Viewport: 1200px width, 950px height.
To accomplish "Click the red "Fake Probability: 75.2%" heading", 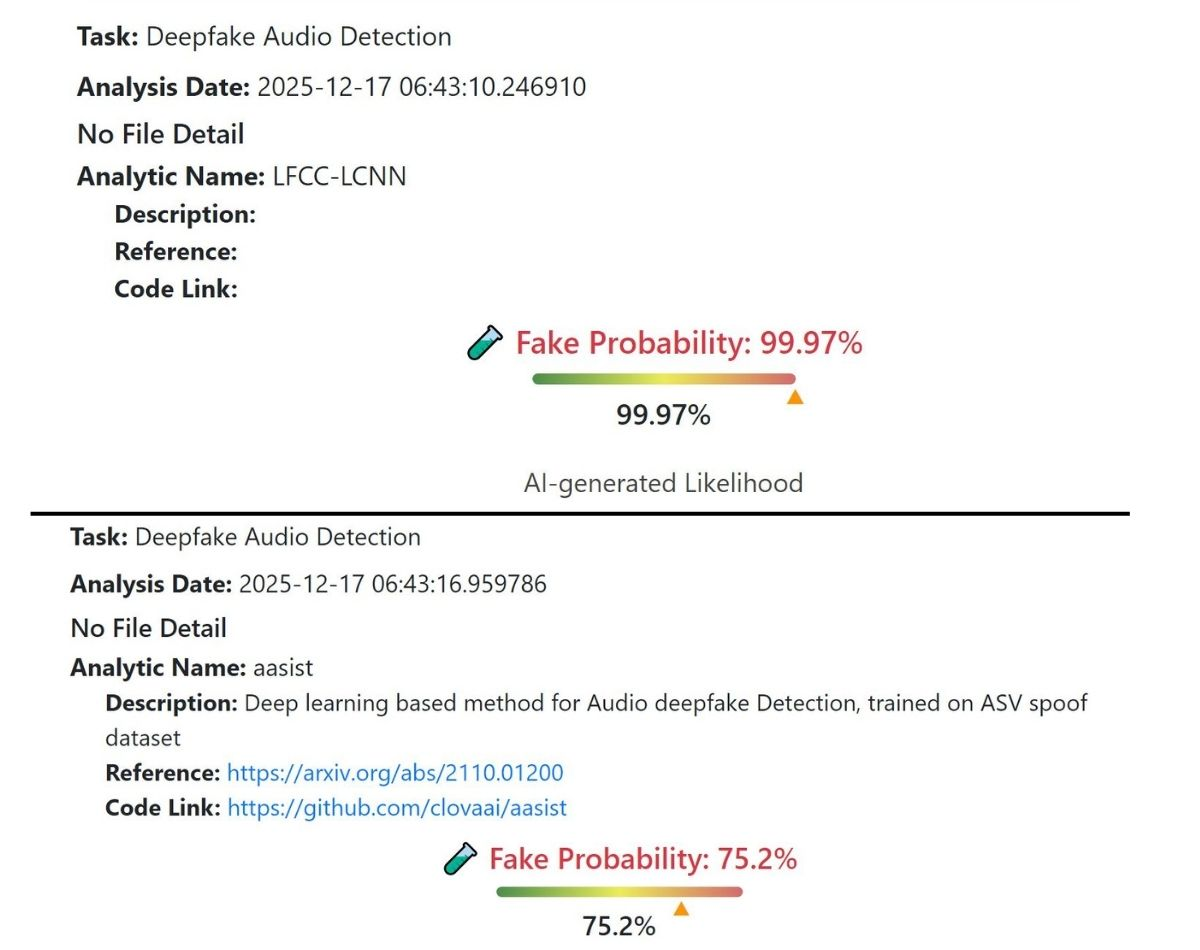I will coord(642,858).
